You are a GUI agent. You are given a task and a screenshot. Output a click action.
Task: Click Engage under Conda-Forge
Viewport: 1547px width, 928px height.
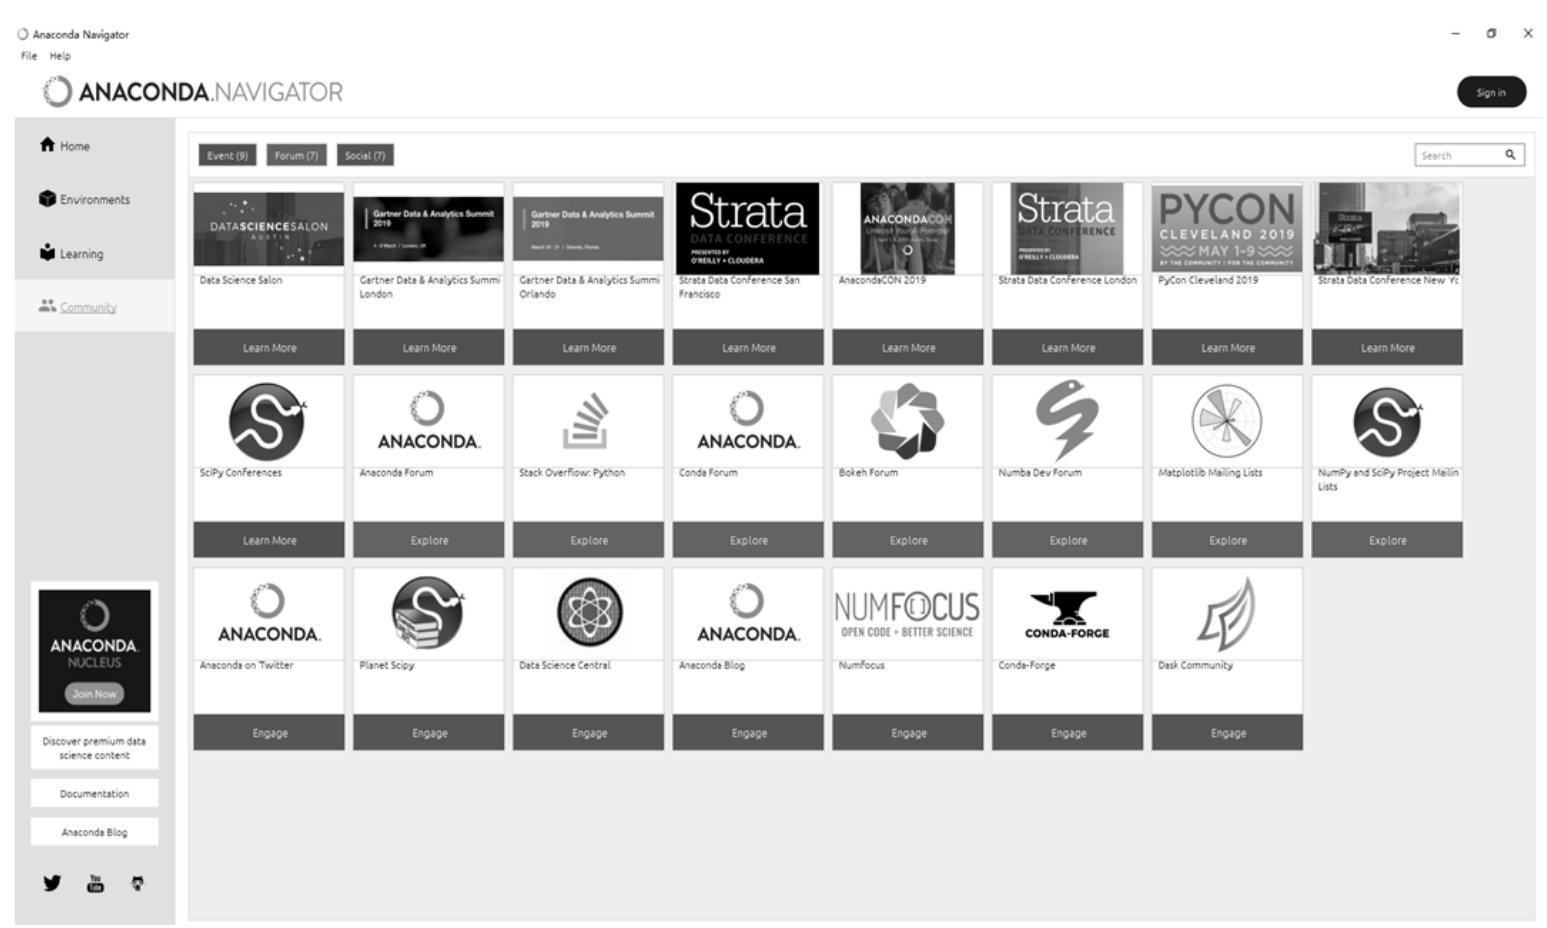tap(1068, 733)
